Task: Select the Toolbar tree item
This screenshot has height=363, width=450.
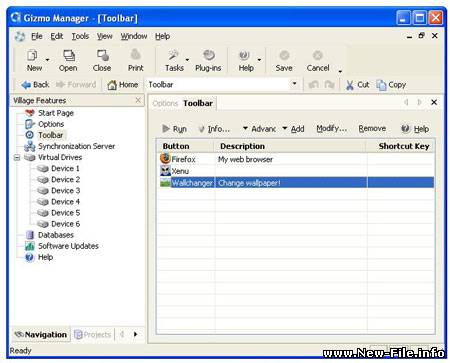Action: click(50, 135)
